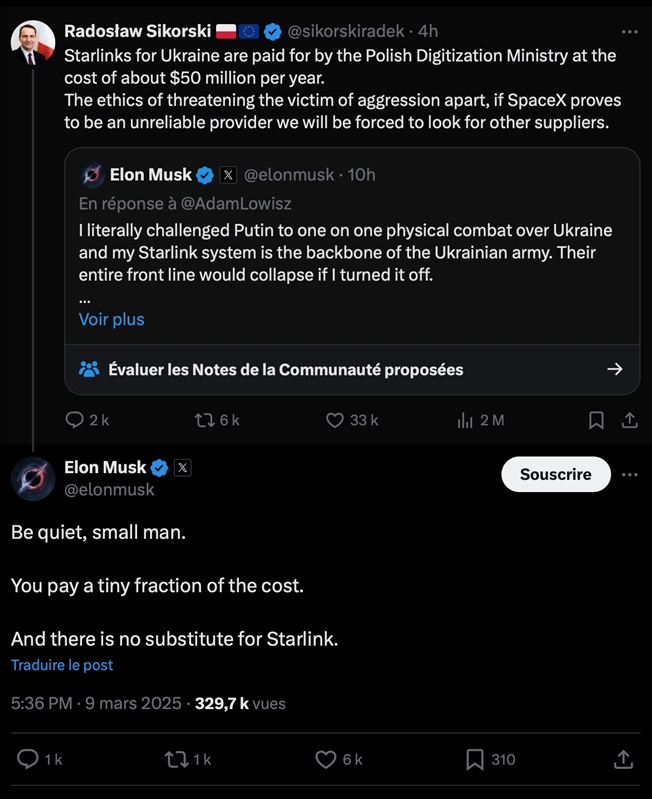View analytics for Sikorski's 2M views post
Viewport: 652px width, 799px height.
[x=465, y=420]
